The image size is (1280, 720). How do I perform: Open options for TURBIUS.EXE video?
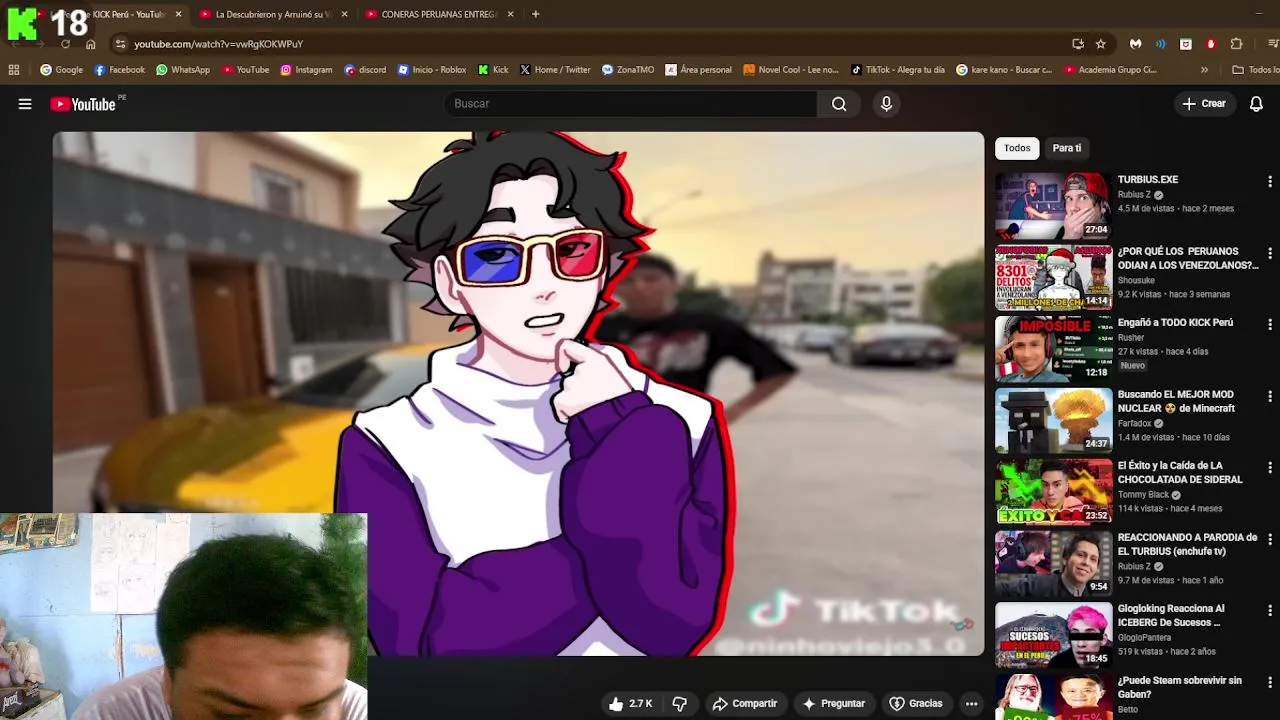tap(1269, 182)
